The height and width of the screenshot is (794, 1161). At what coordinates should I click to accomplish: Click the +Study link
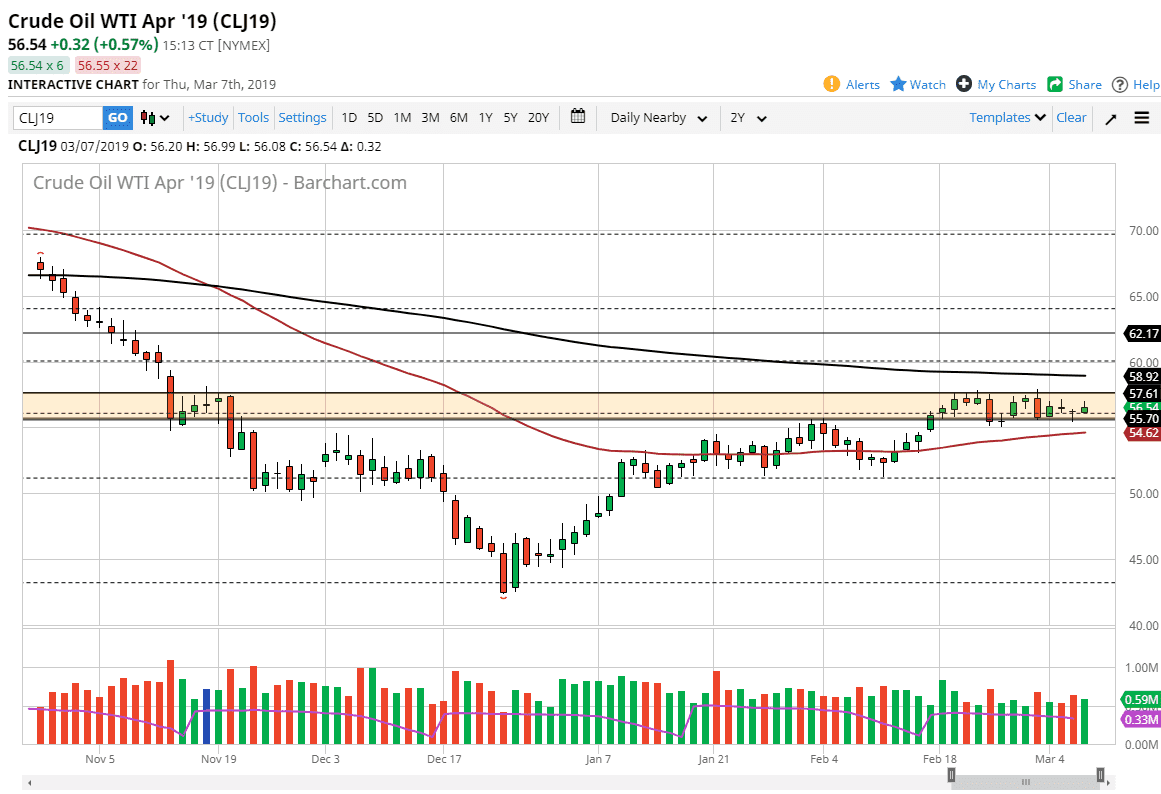pyautogui.click(x=207, y=117)
